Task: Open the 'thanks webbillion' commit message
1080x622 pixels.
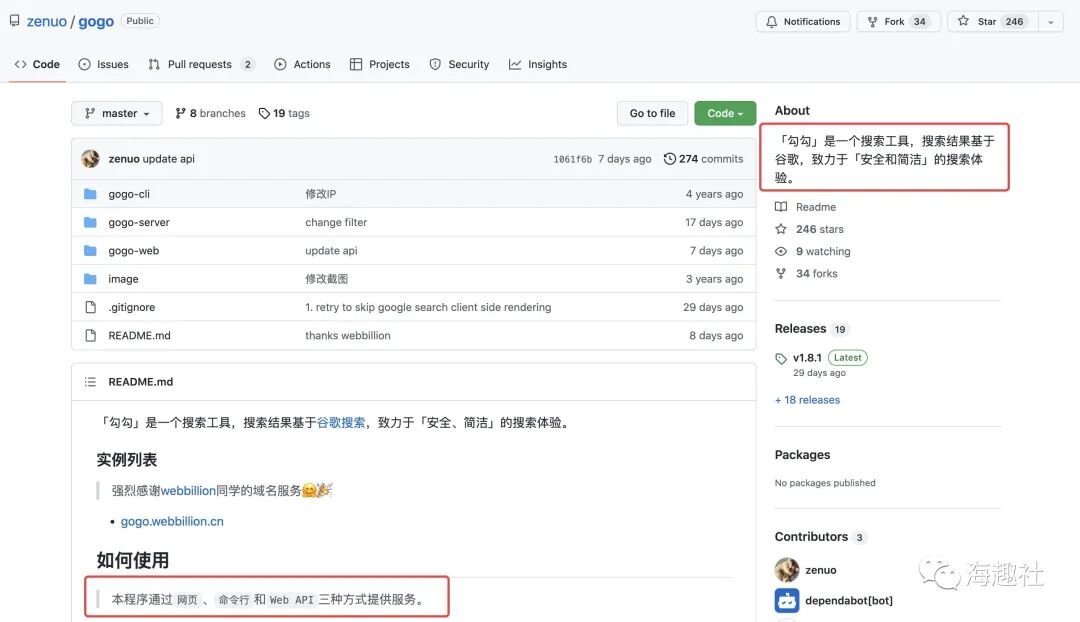Action: point(348,335)
